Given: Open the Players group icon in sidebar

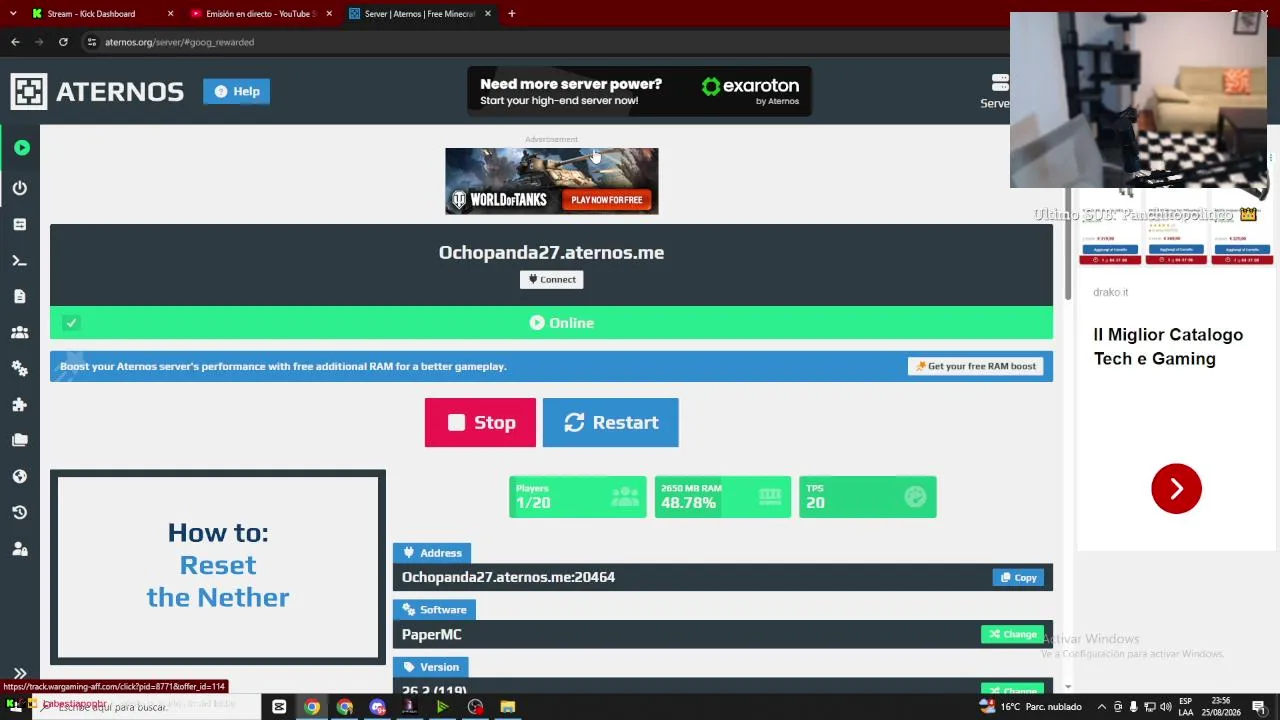Looking at the screenshot, I should 20,332.
